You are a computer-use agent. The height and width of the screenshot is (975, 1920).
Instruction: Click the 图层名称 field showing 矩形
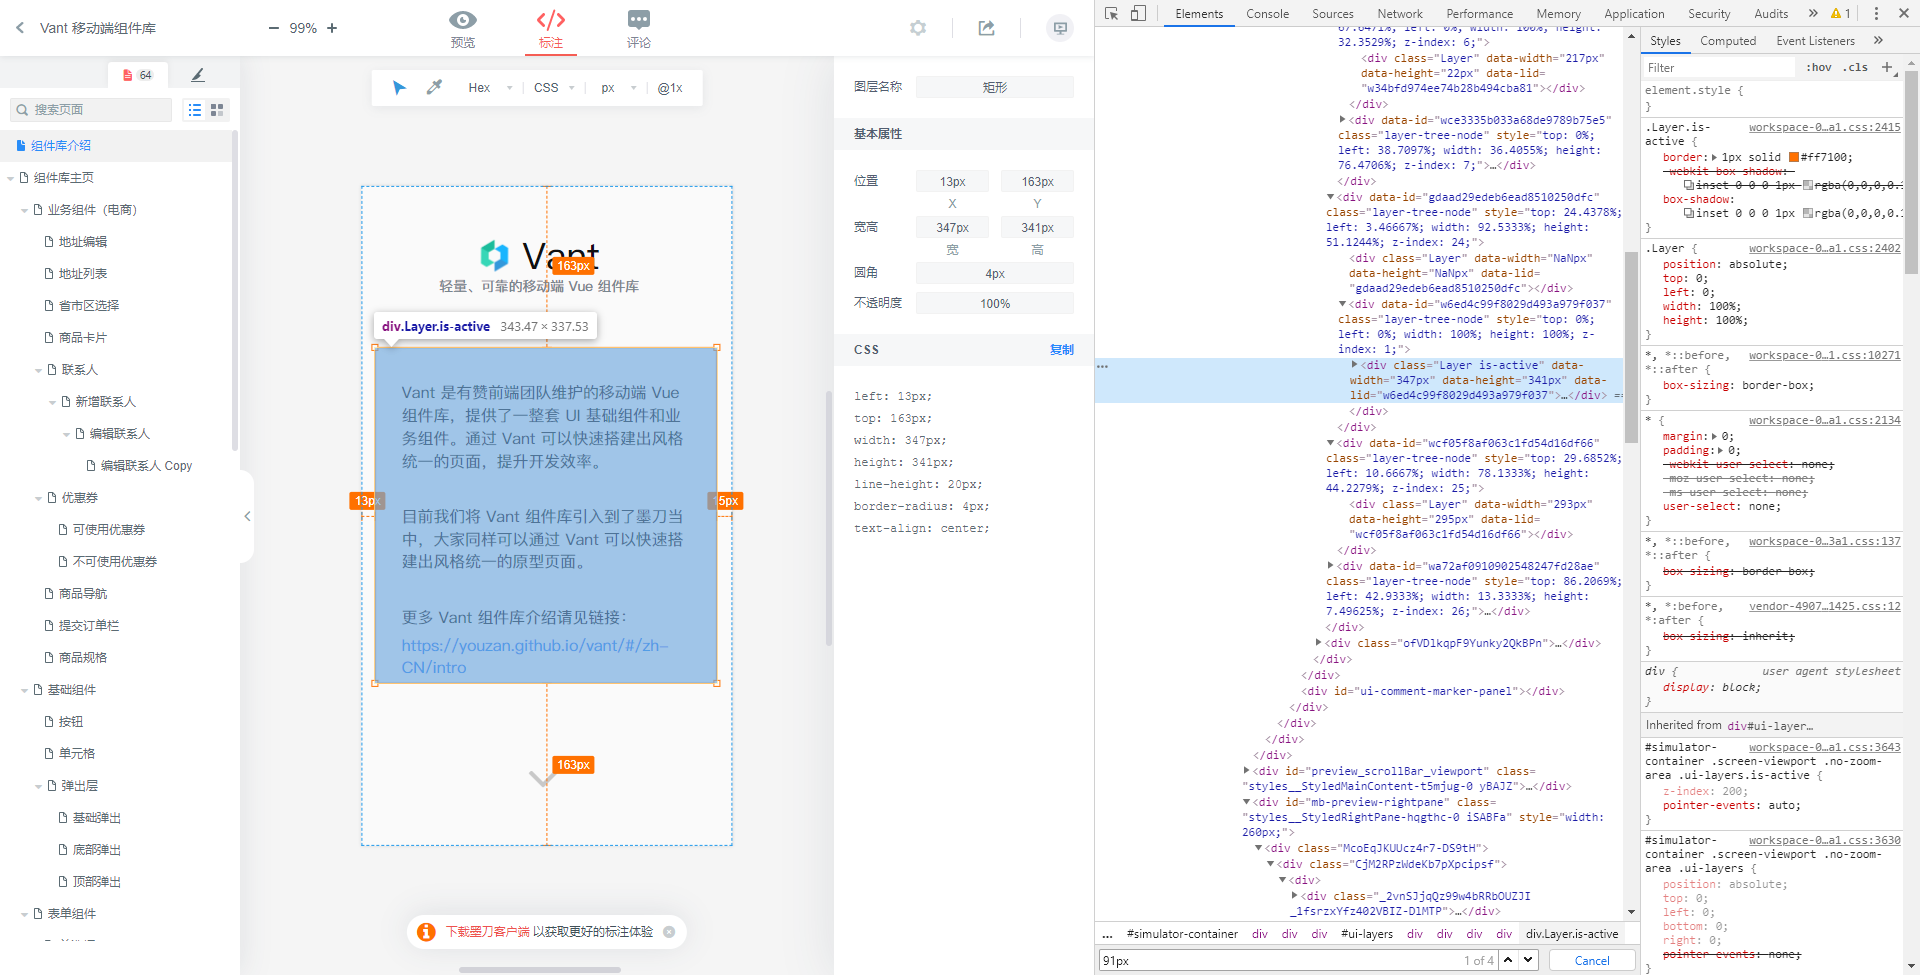(995, 88)
